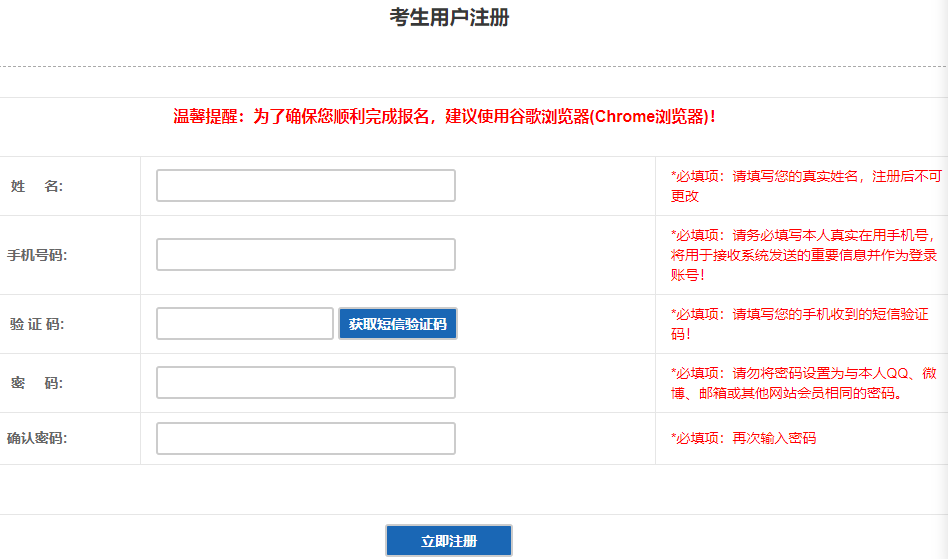Image resolution: width=948 pixels, height=559 pixels.
Task: Click the 验证码 verification code input field
Action: tap(244, 324)
